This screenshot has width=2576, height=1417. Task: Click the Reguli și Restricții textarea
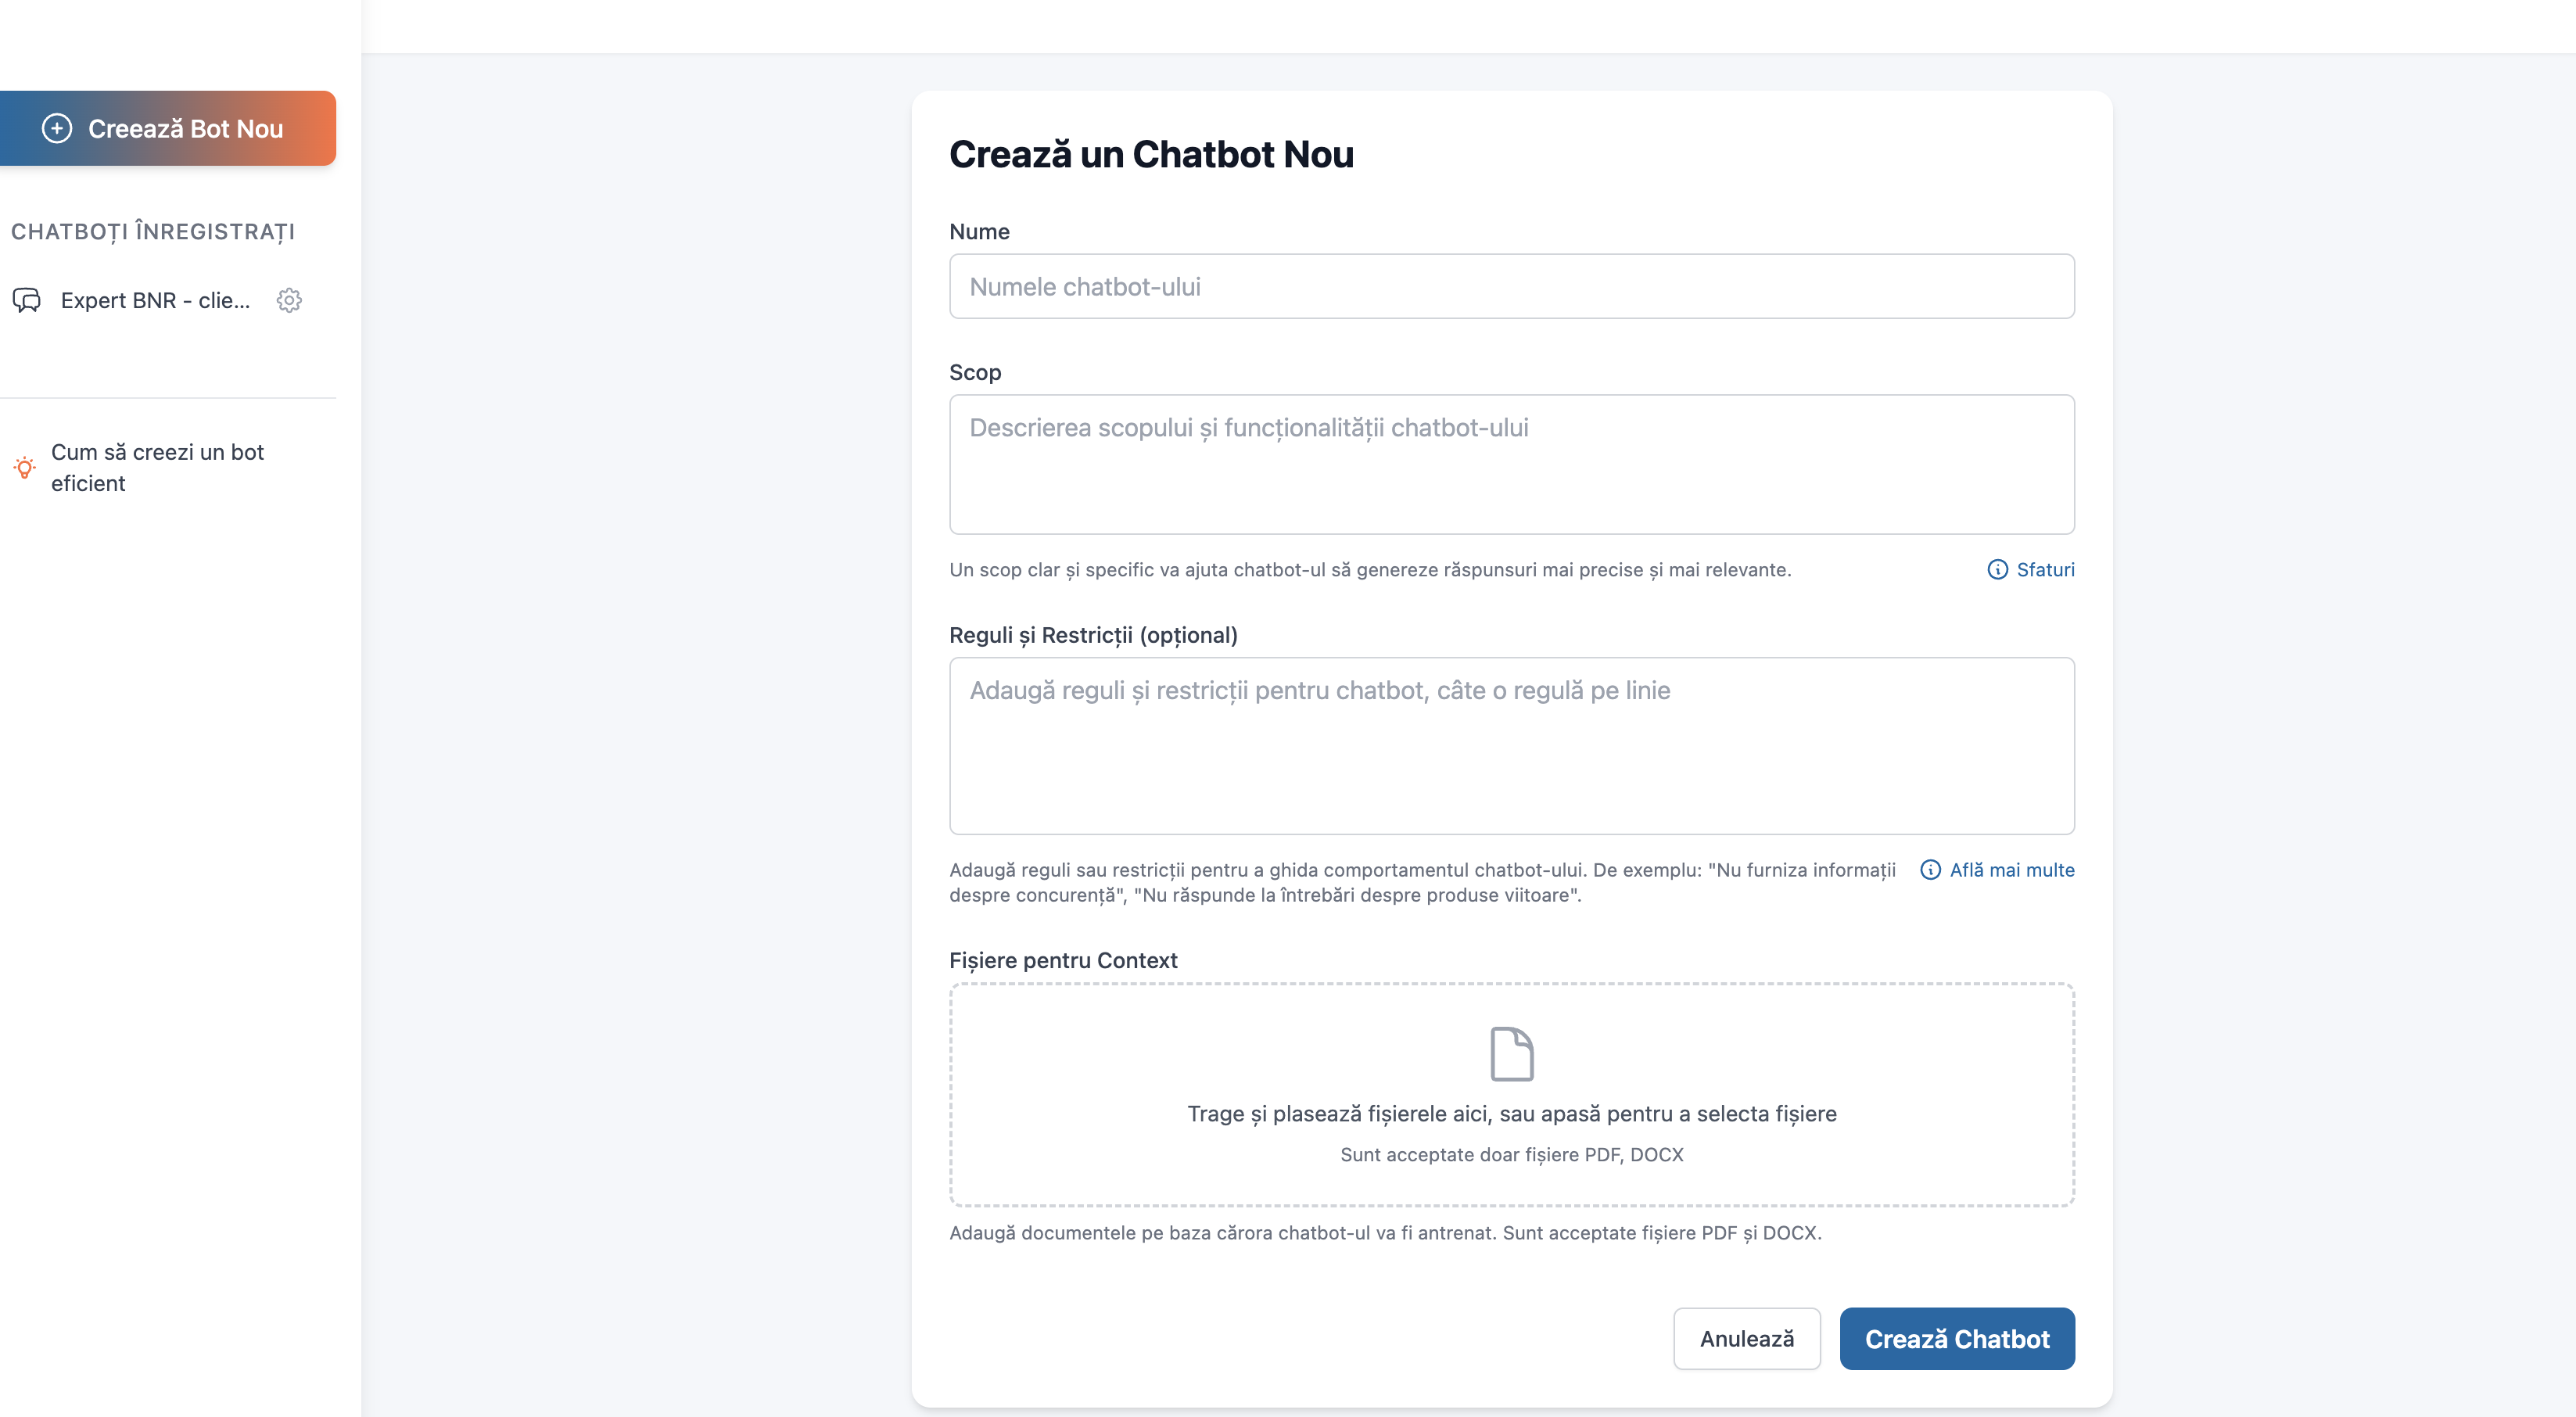1511,746
